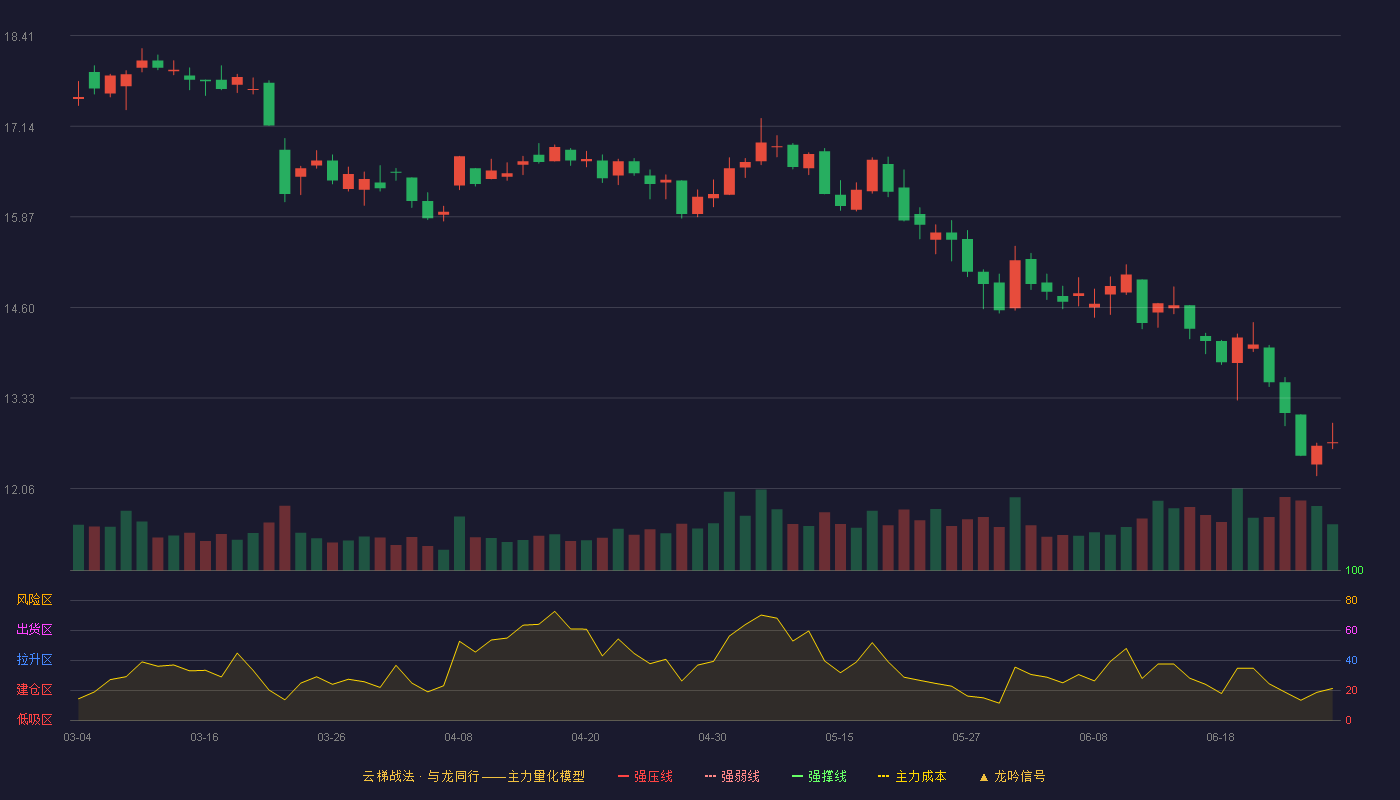Click the 15.87 price axis label

pos(19,218)
